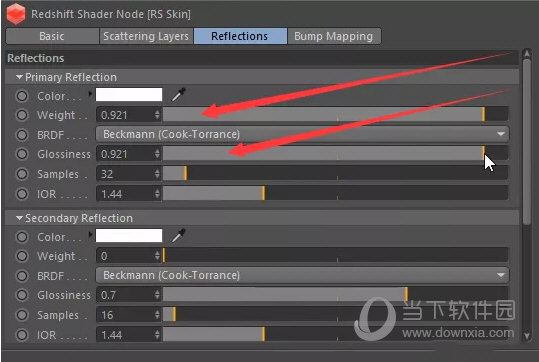This screenshot has width=539, height=362.
Task: Click Secondary Samples value stepper arrows
Action: coord(157,315)
